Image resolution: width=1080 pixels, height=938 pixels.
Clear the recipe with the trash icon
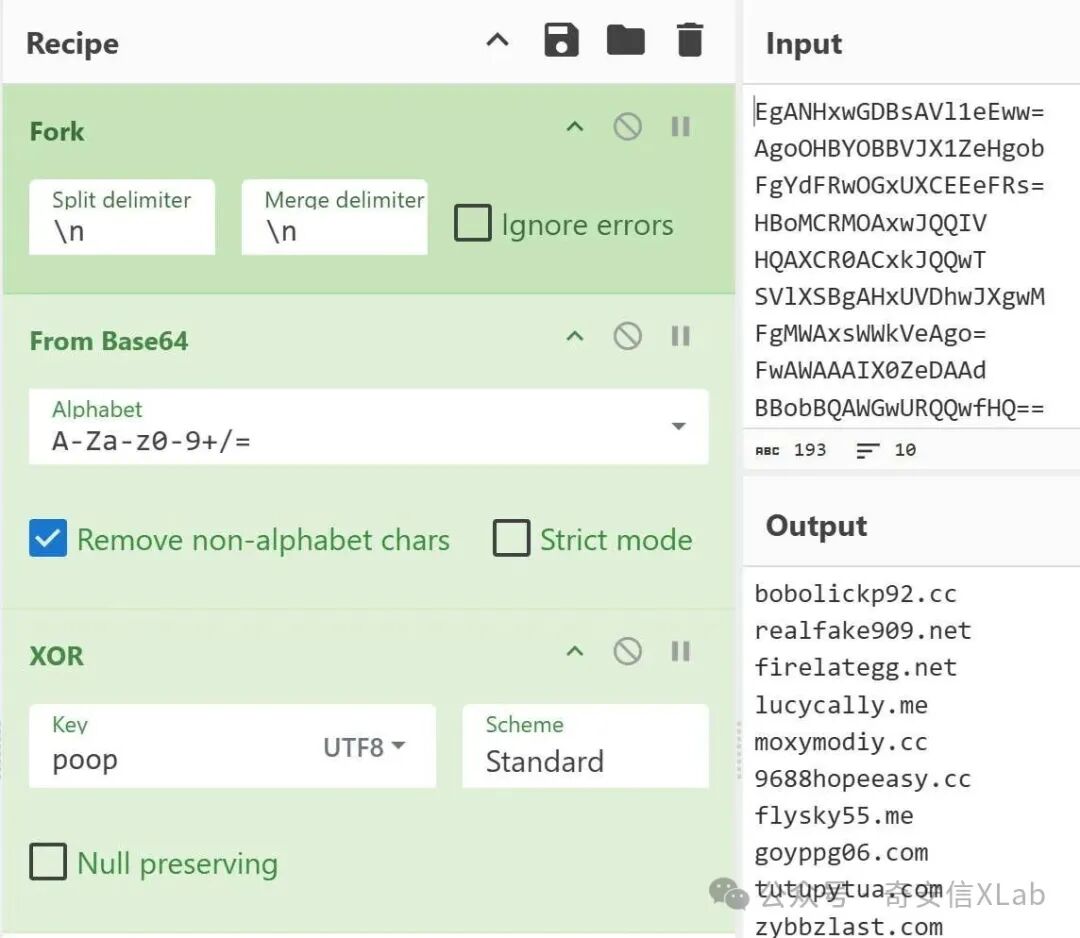[689, 40]
